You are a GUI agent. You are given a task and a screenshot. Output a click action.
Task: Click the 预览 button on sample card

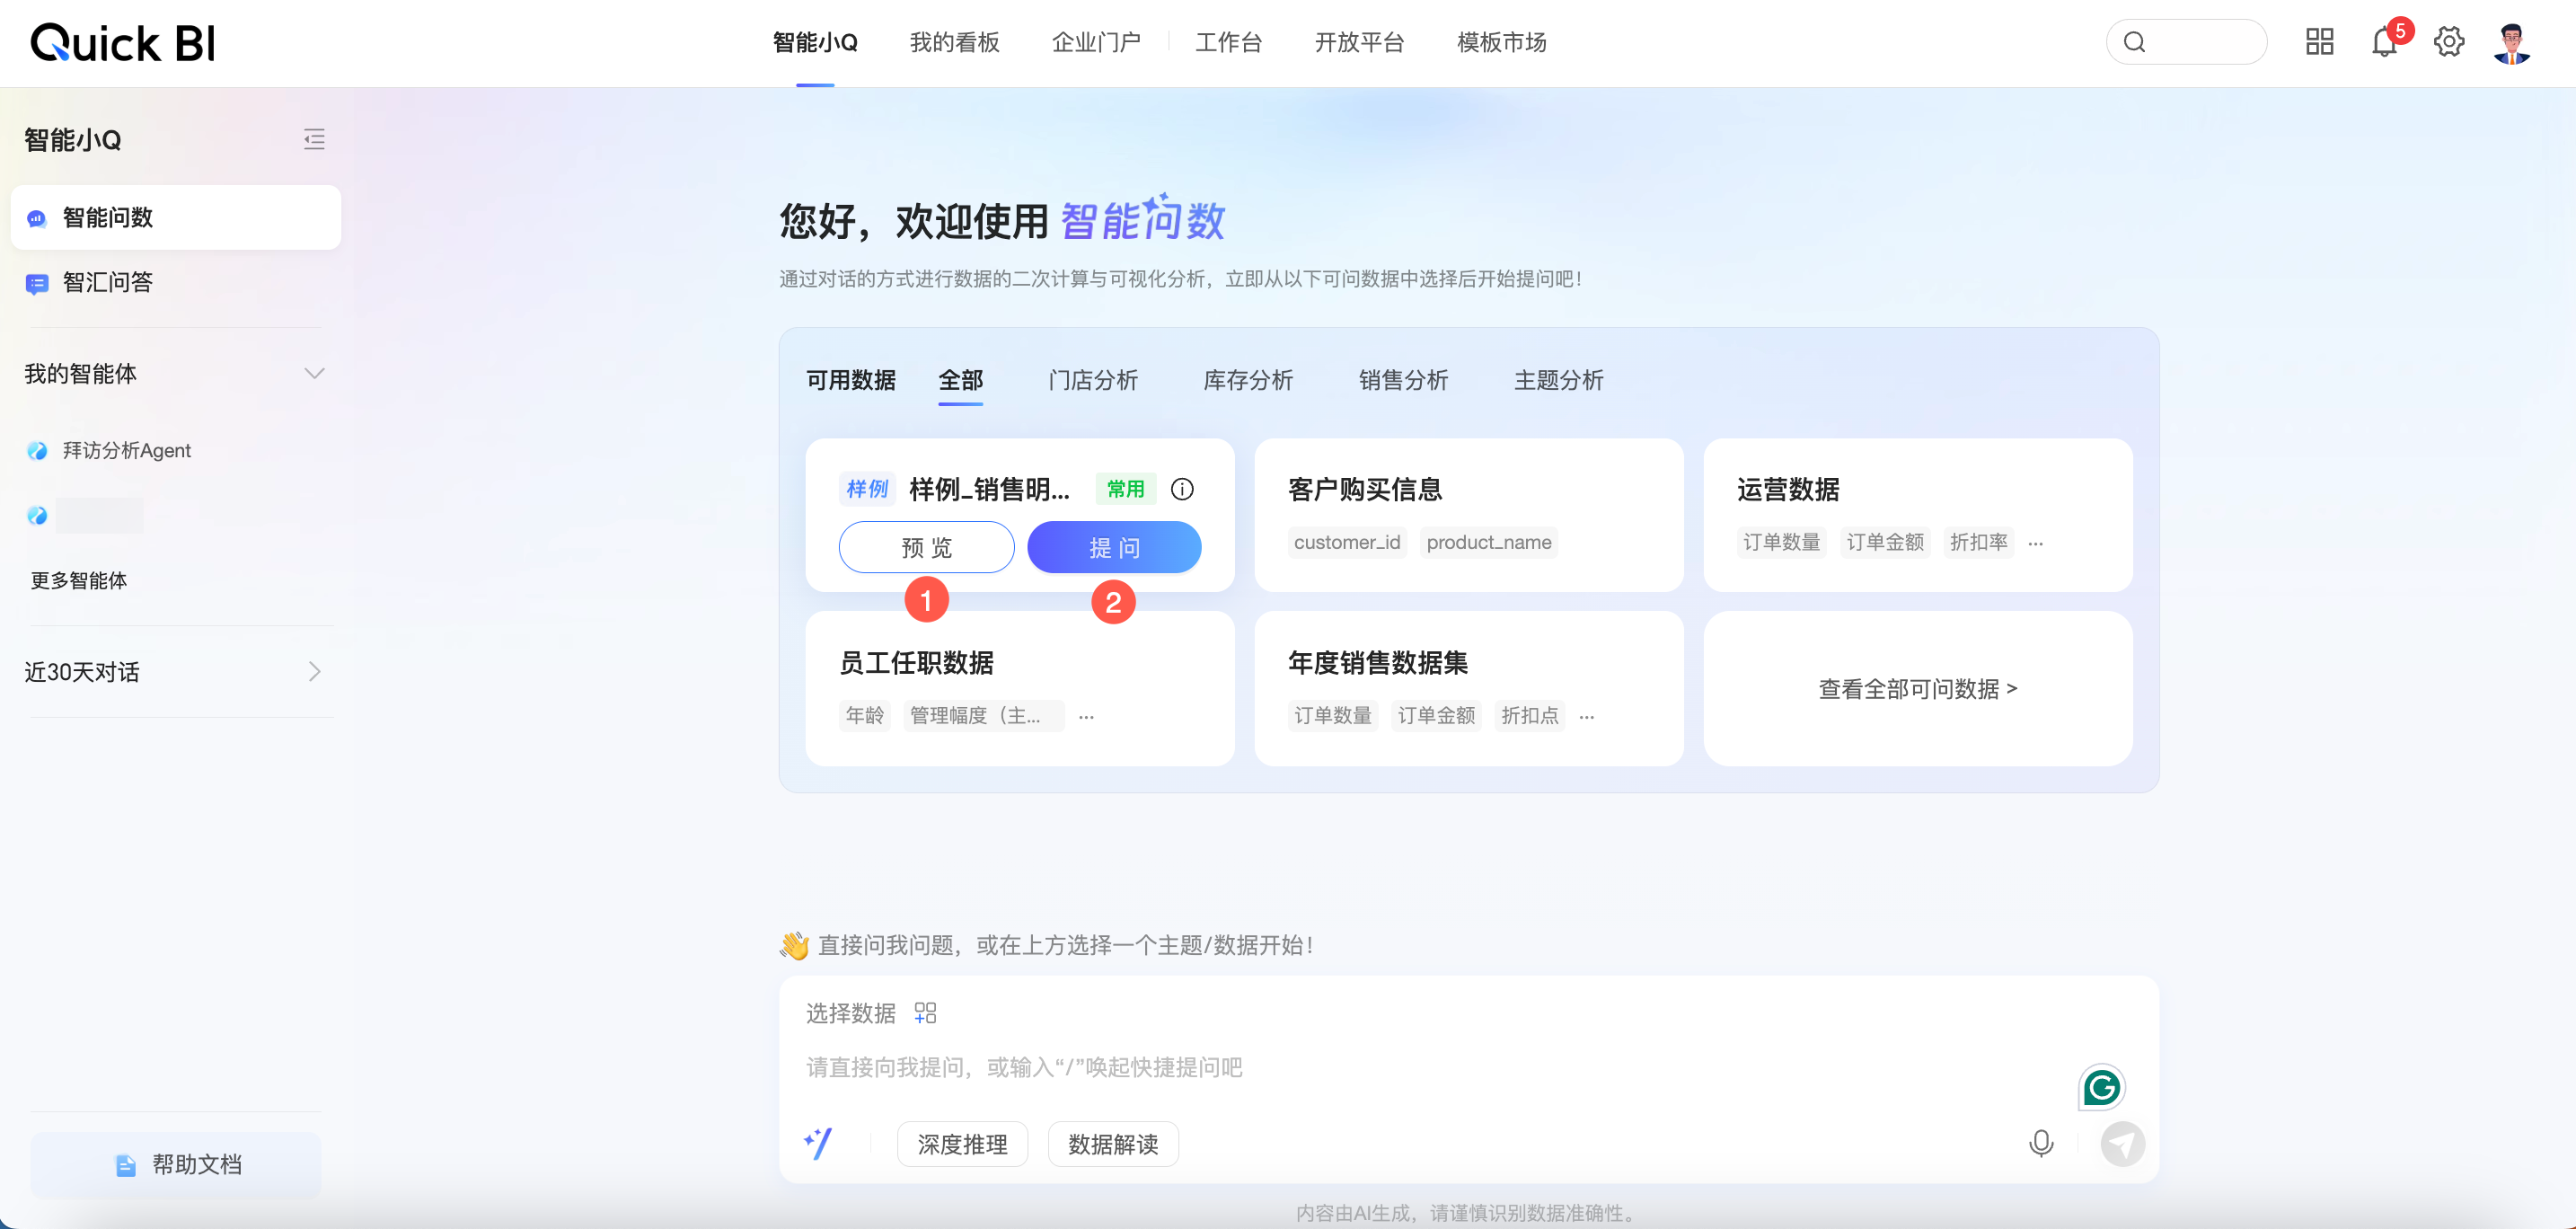(926, 547)
